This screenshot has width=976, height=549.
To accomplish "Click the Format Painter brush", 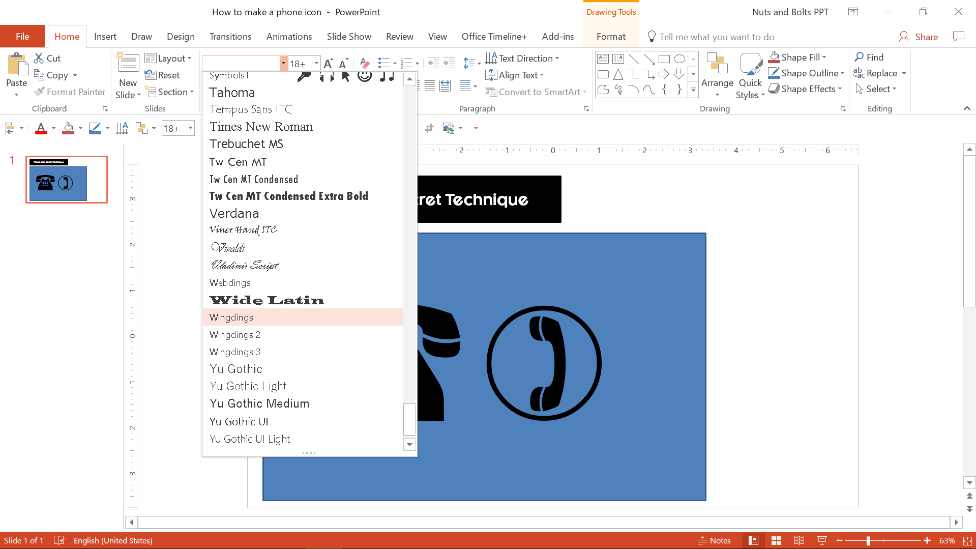I will coord(39,92).
